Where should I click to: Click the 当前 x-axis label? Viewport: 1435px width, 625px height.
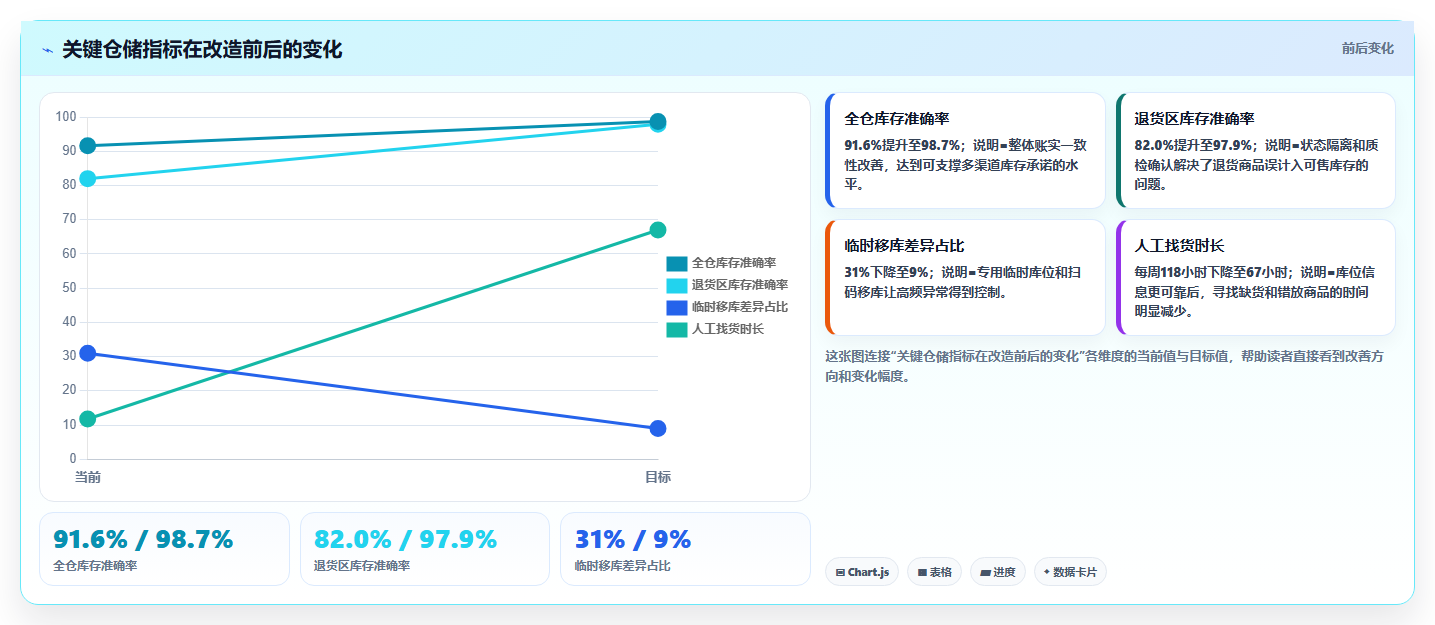coord(88,477)
